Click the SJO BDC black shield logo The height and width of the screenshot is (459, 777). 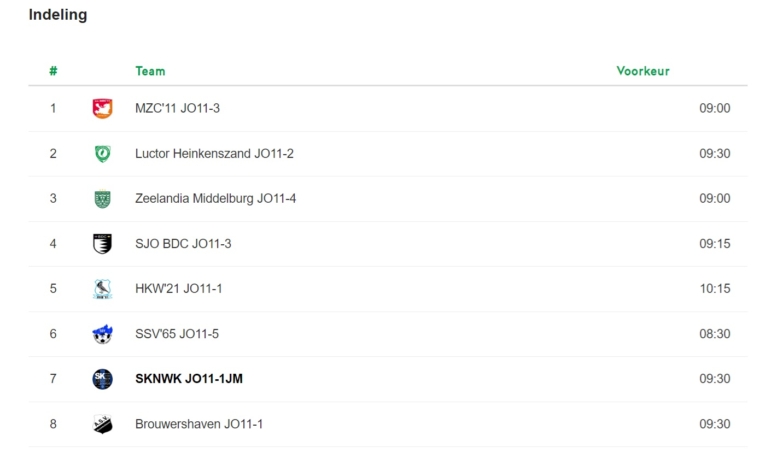point(103,244)
